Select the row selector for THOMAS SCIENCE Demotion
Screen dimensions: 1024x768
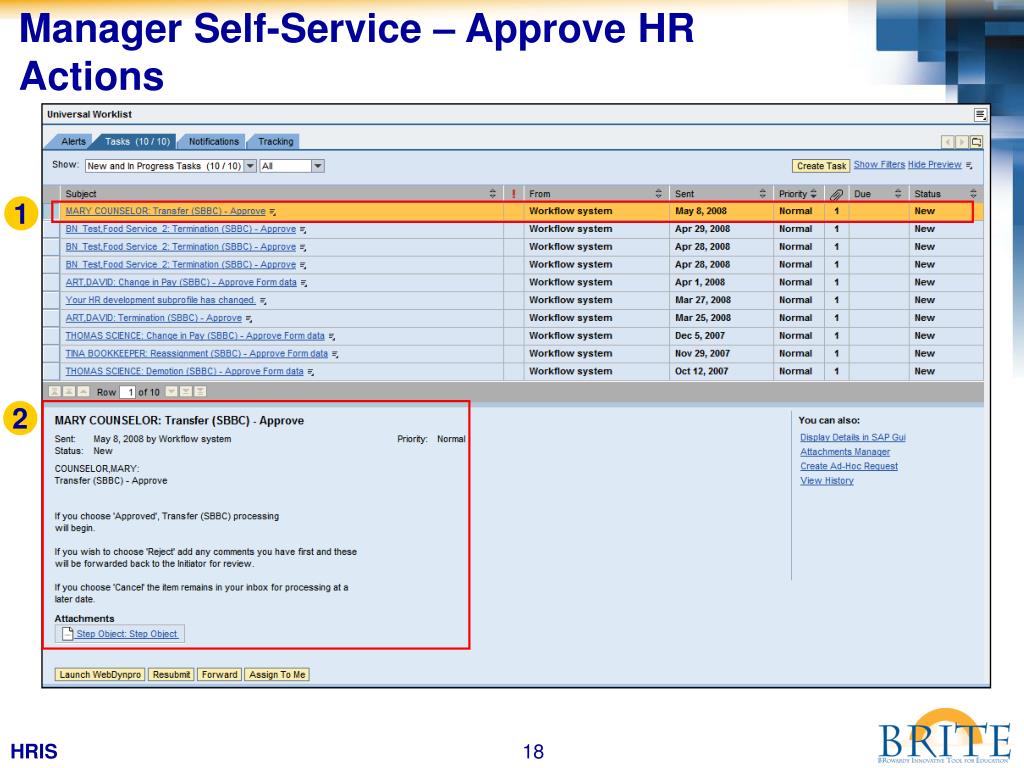(52, 371)
